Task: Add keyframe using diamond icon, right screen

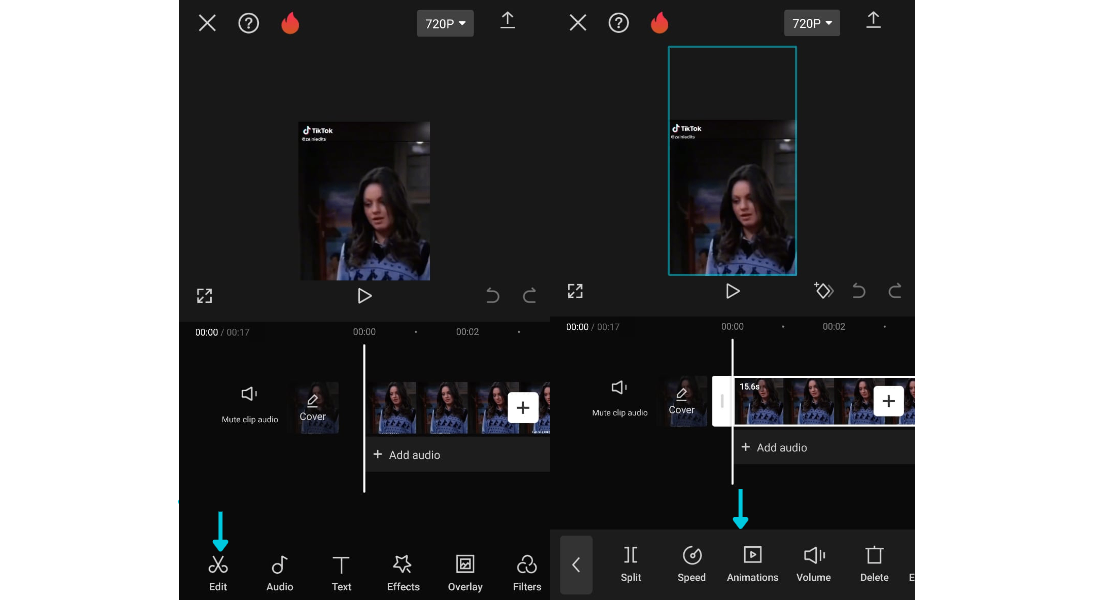Action: [x=824, y=290]
